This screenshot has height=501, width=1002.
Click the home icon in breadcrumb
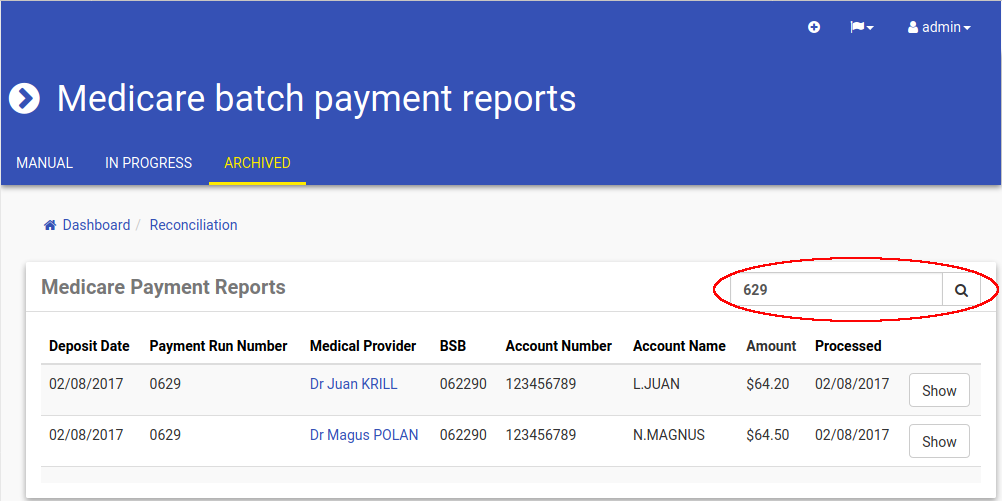point(50,225)
